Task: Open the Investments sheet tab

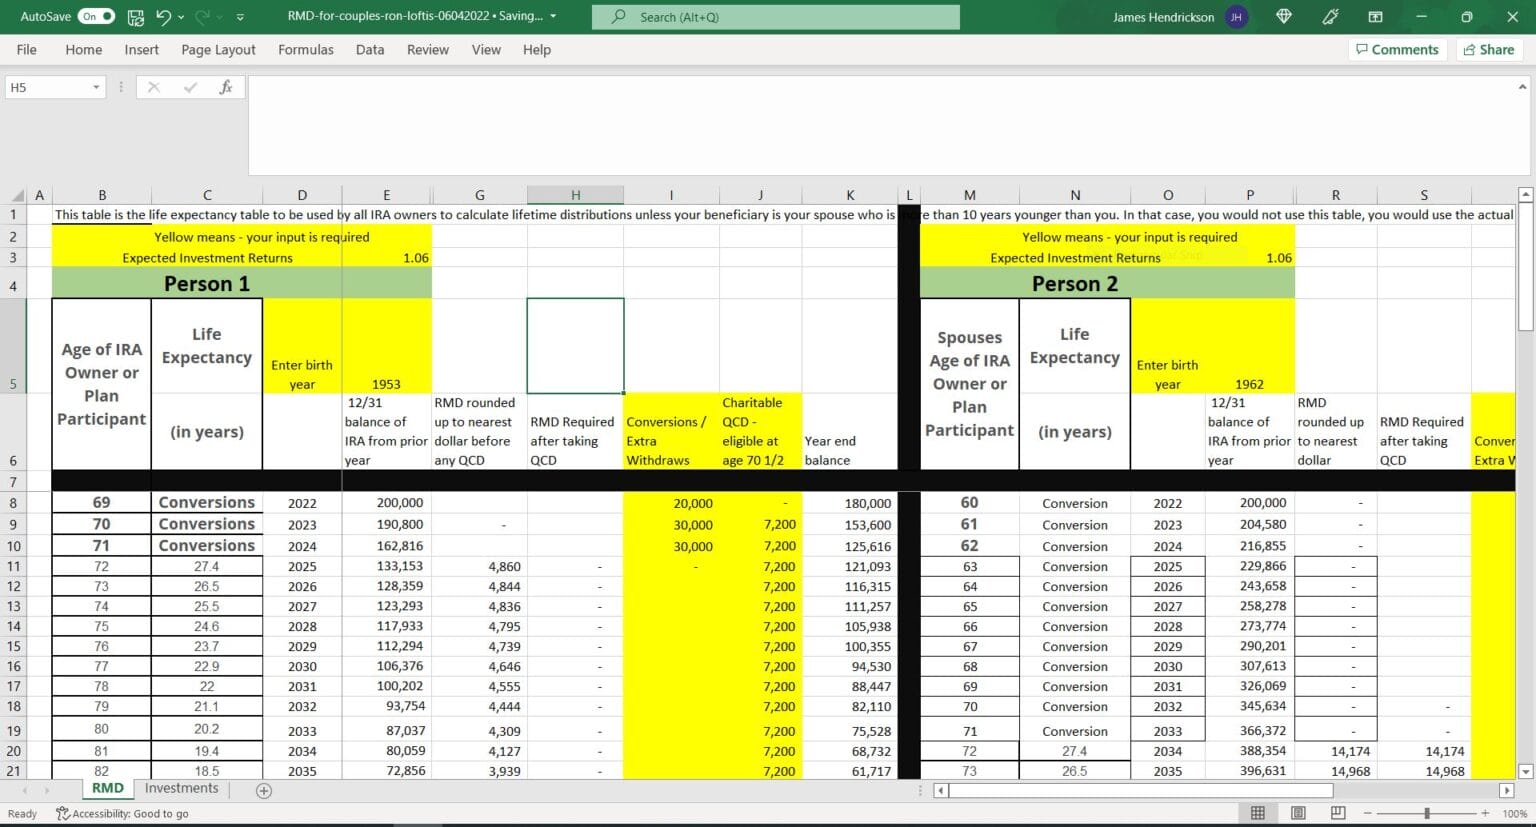Action: point(181,789)
